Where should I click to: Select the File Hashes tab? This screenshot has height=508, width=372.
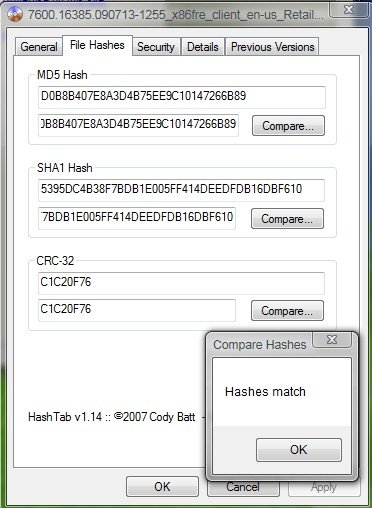tap(97, 45)
